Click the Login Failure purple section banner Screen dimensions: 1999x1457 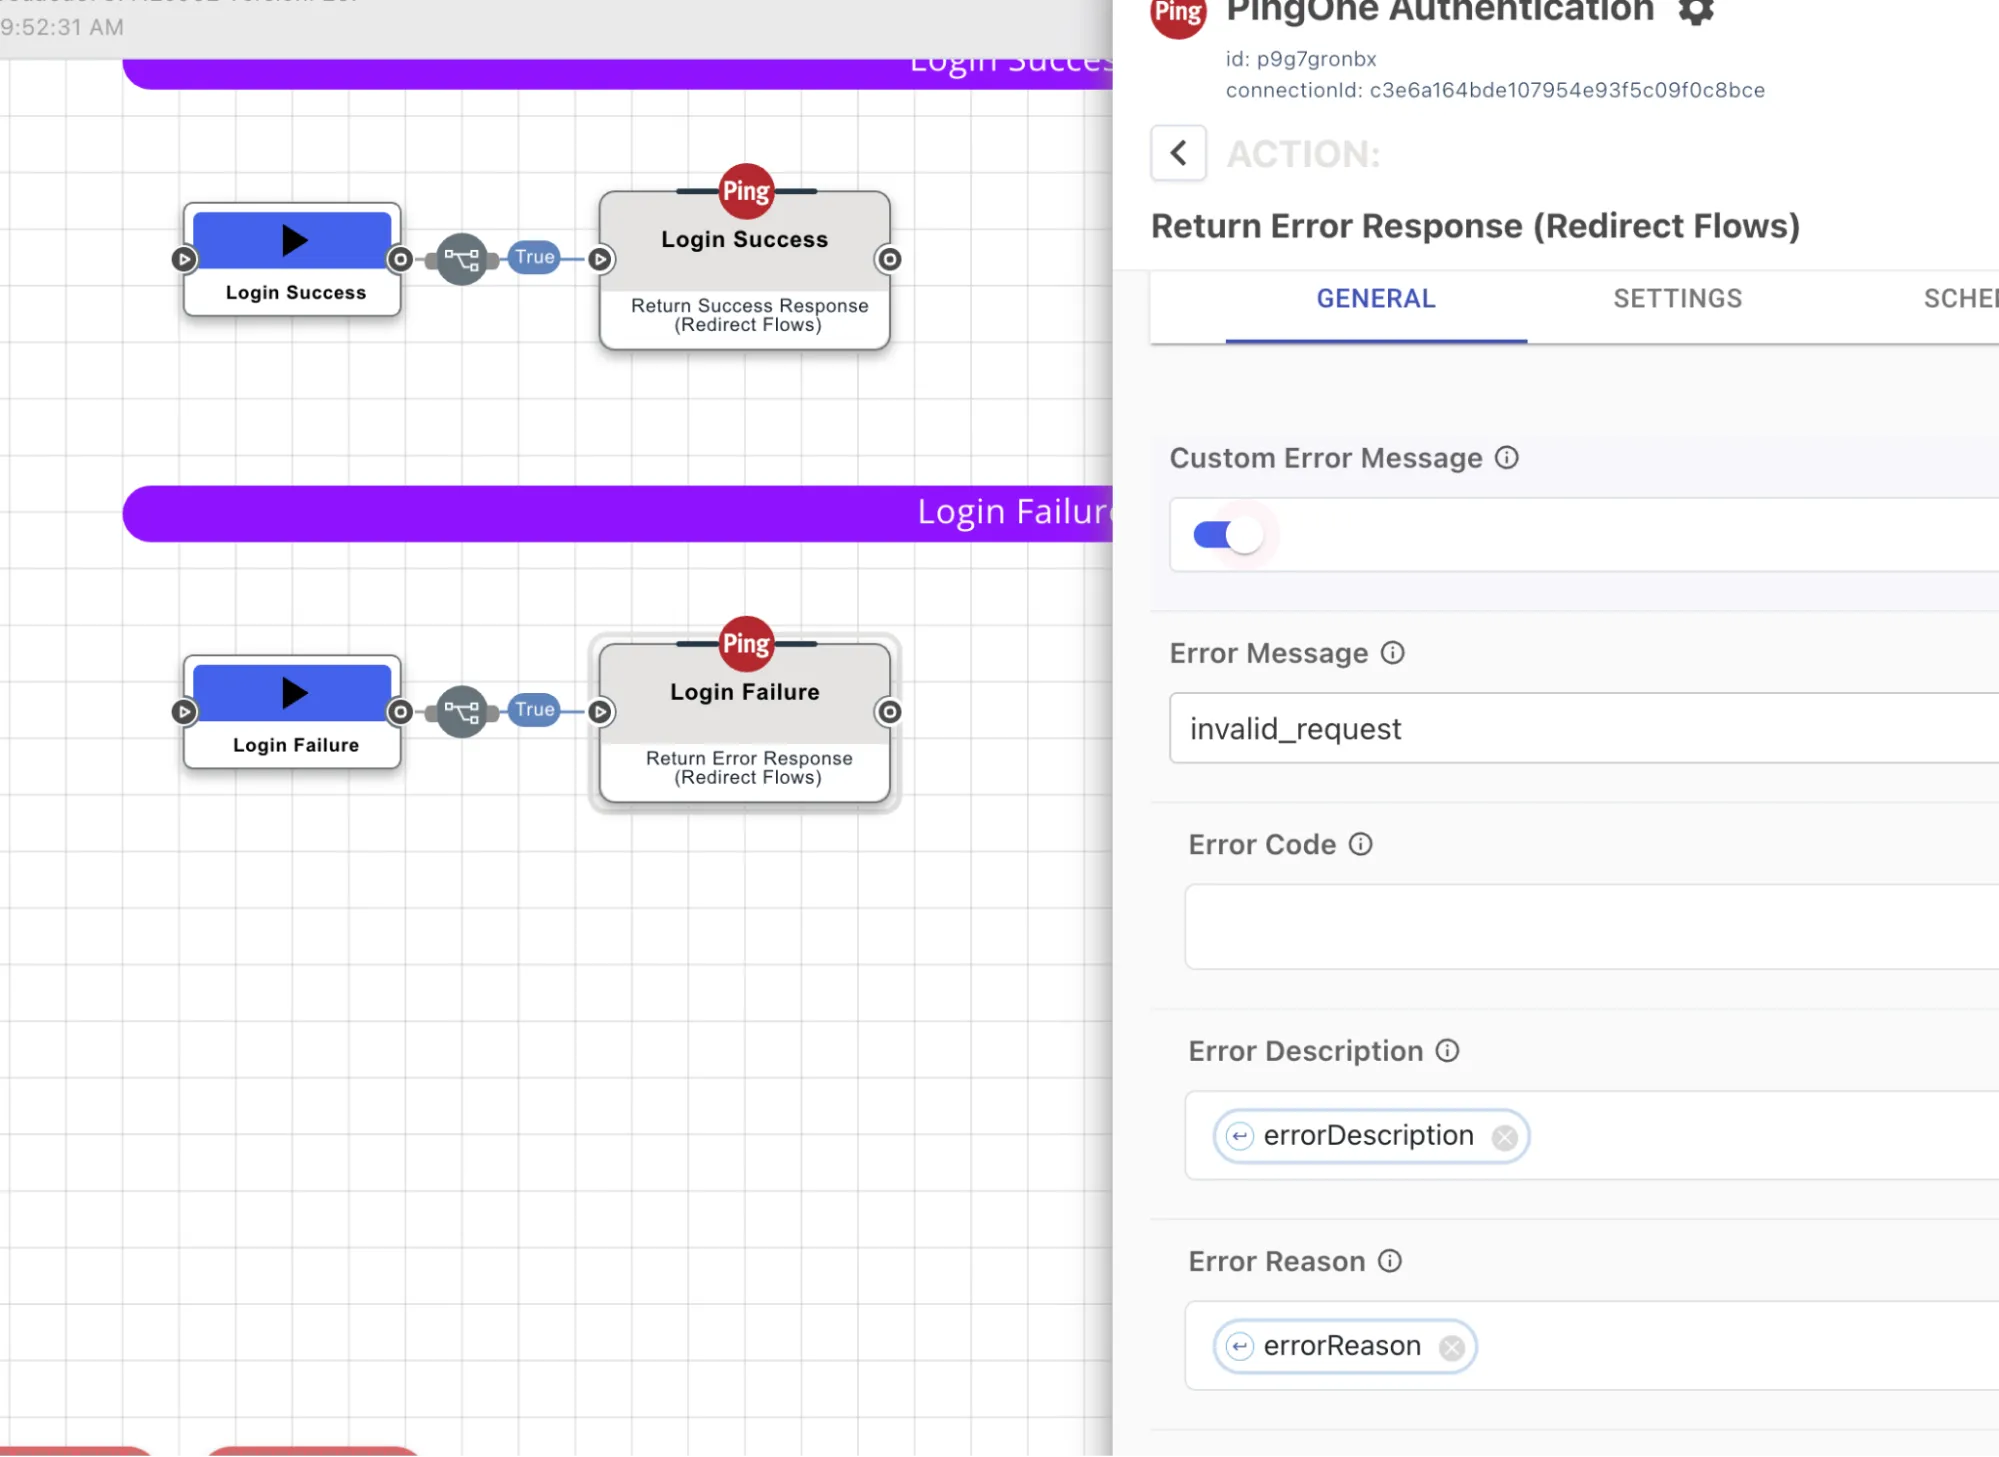pyautogui.click(x=618, y=514)
